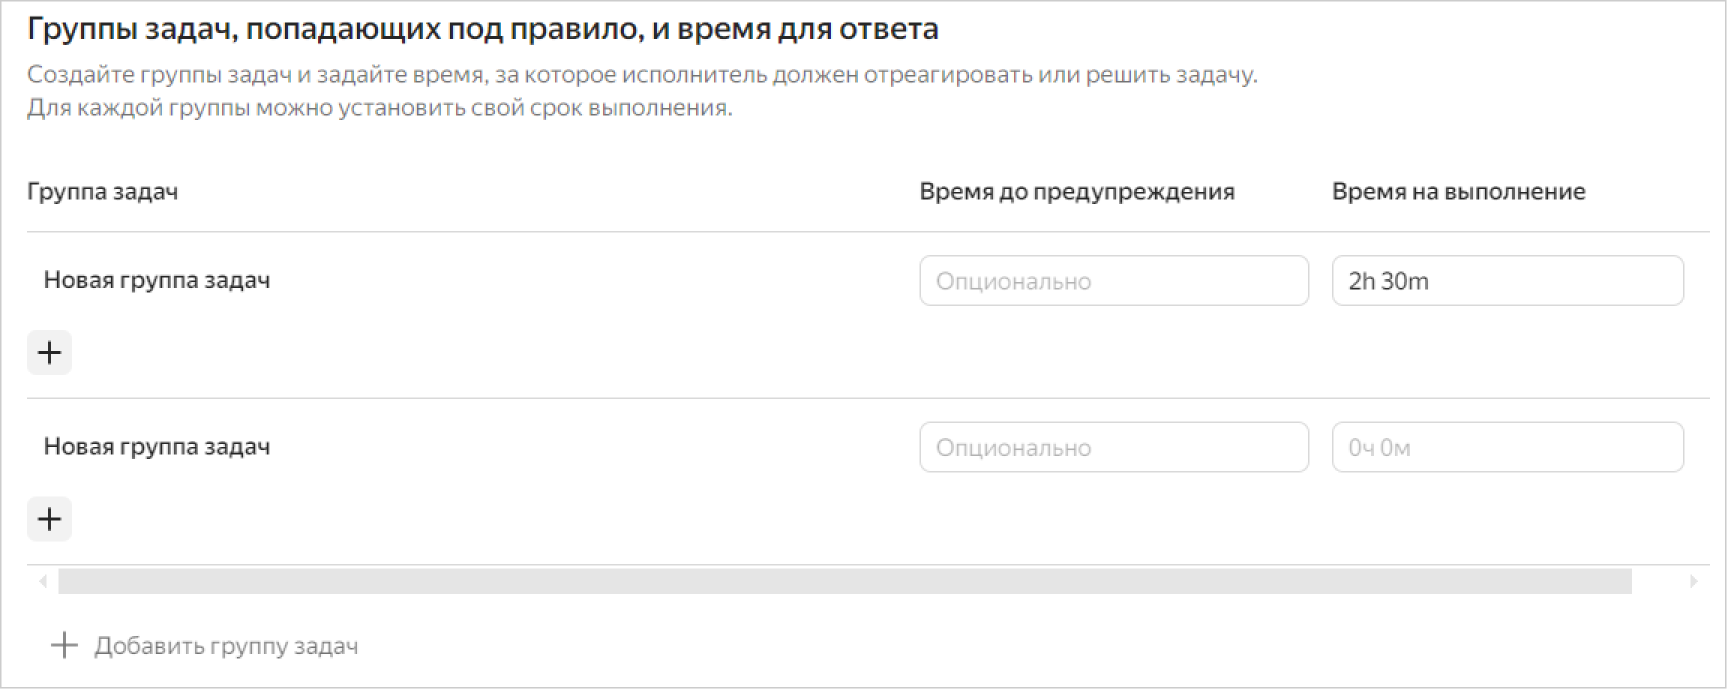Click the Время до предупреждения column header
This screenshot has height=689, width=1727.
[x=1076, y=192]
